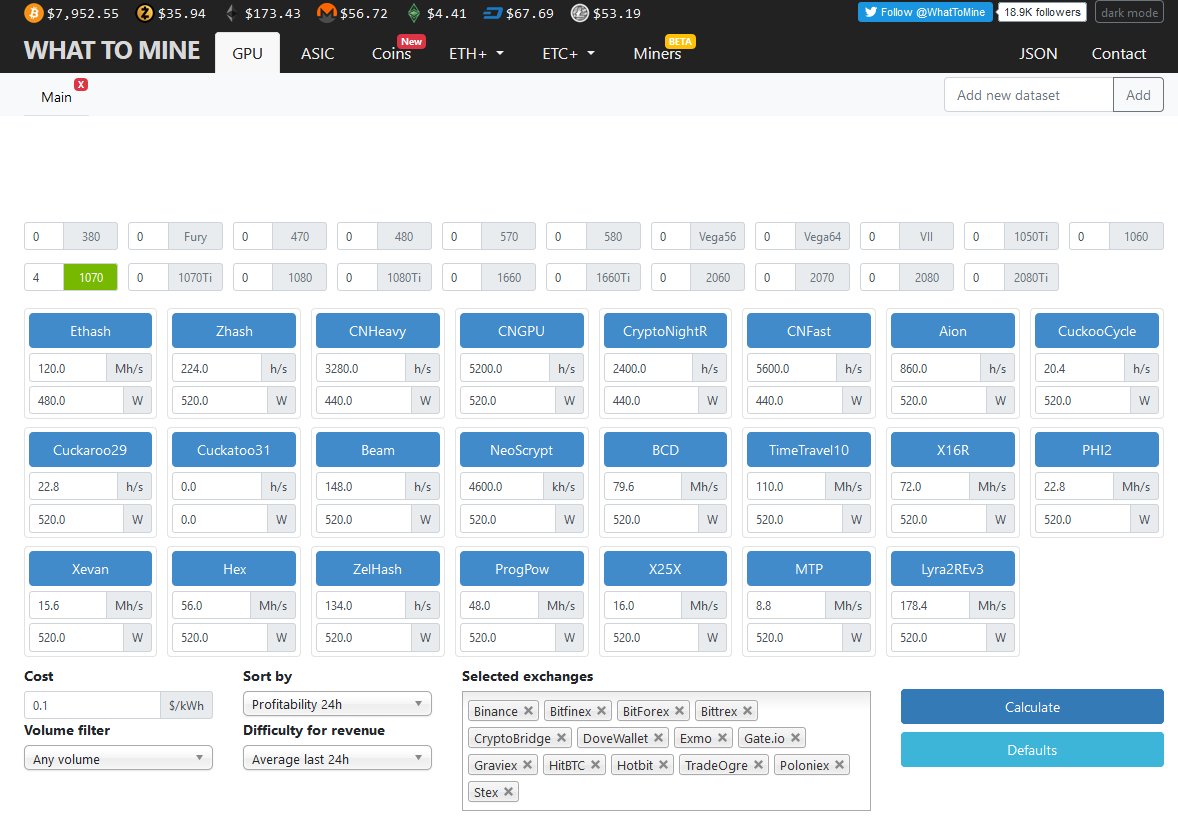Click the Monero coin icon
1178x818 pixels.
(x=326, y=13)
